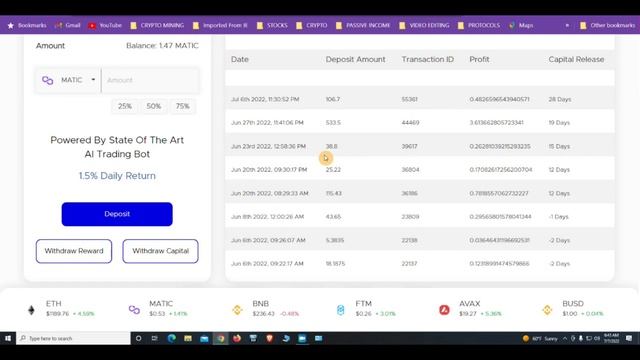Viewport: 640px width, 360px height.
Task: Open the Gmail bookmark
Action: (x=67, y=25)
